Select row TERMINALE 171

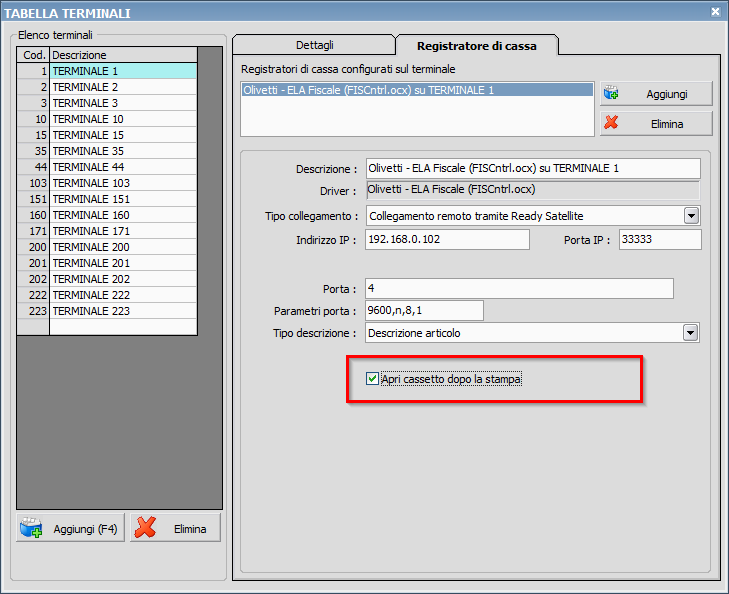point(107,231)
